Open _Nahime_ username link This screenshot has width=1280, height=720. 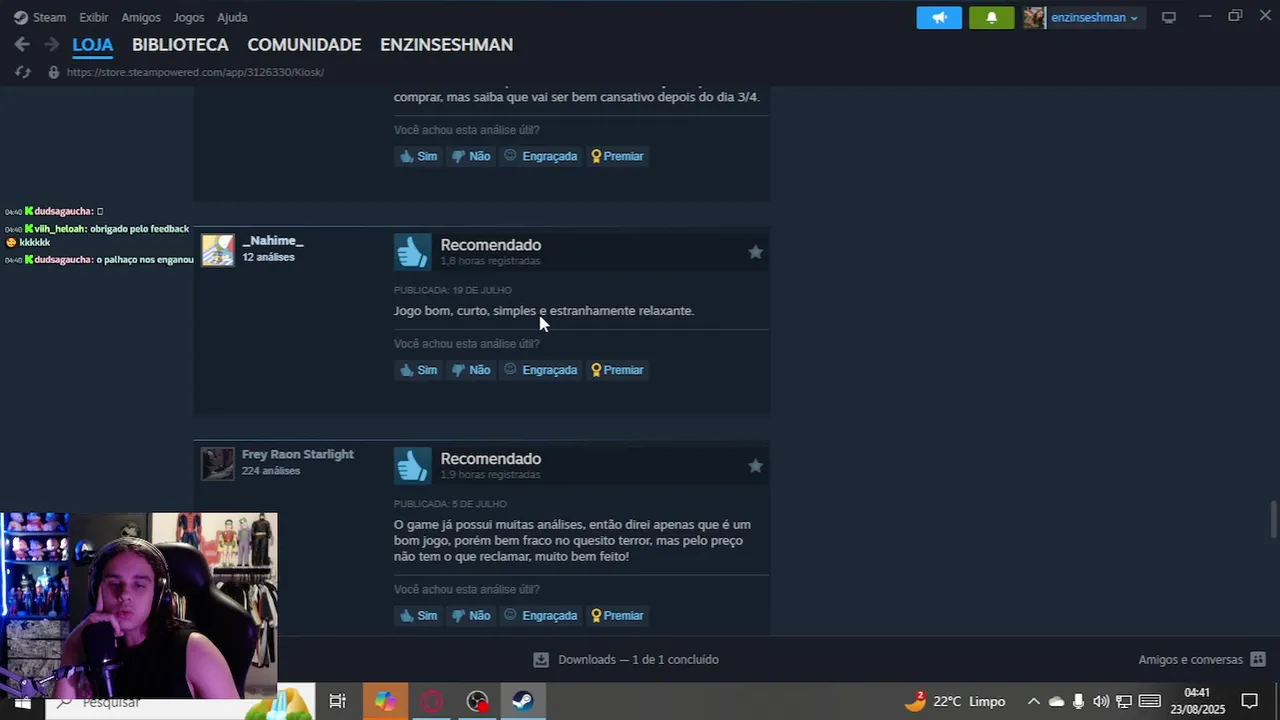[x=272, y=241]
